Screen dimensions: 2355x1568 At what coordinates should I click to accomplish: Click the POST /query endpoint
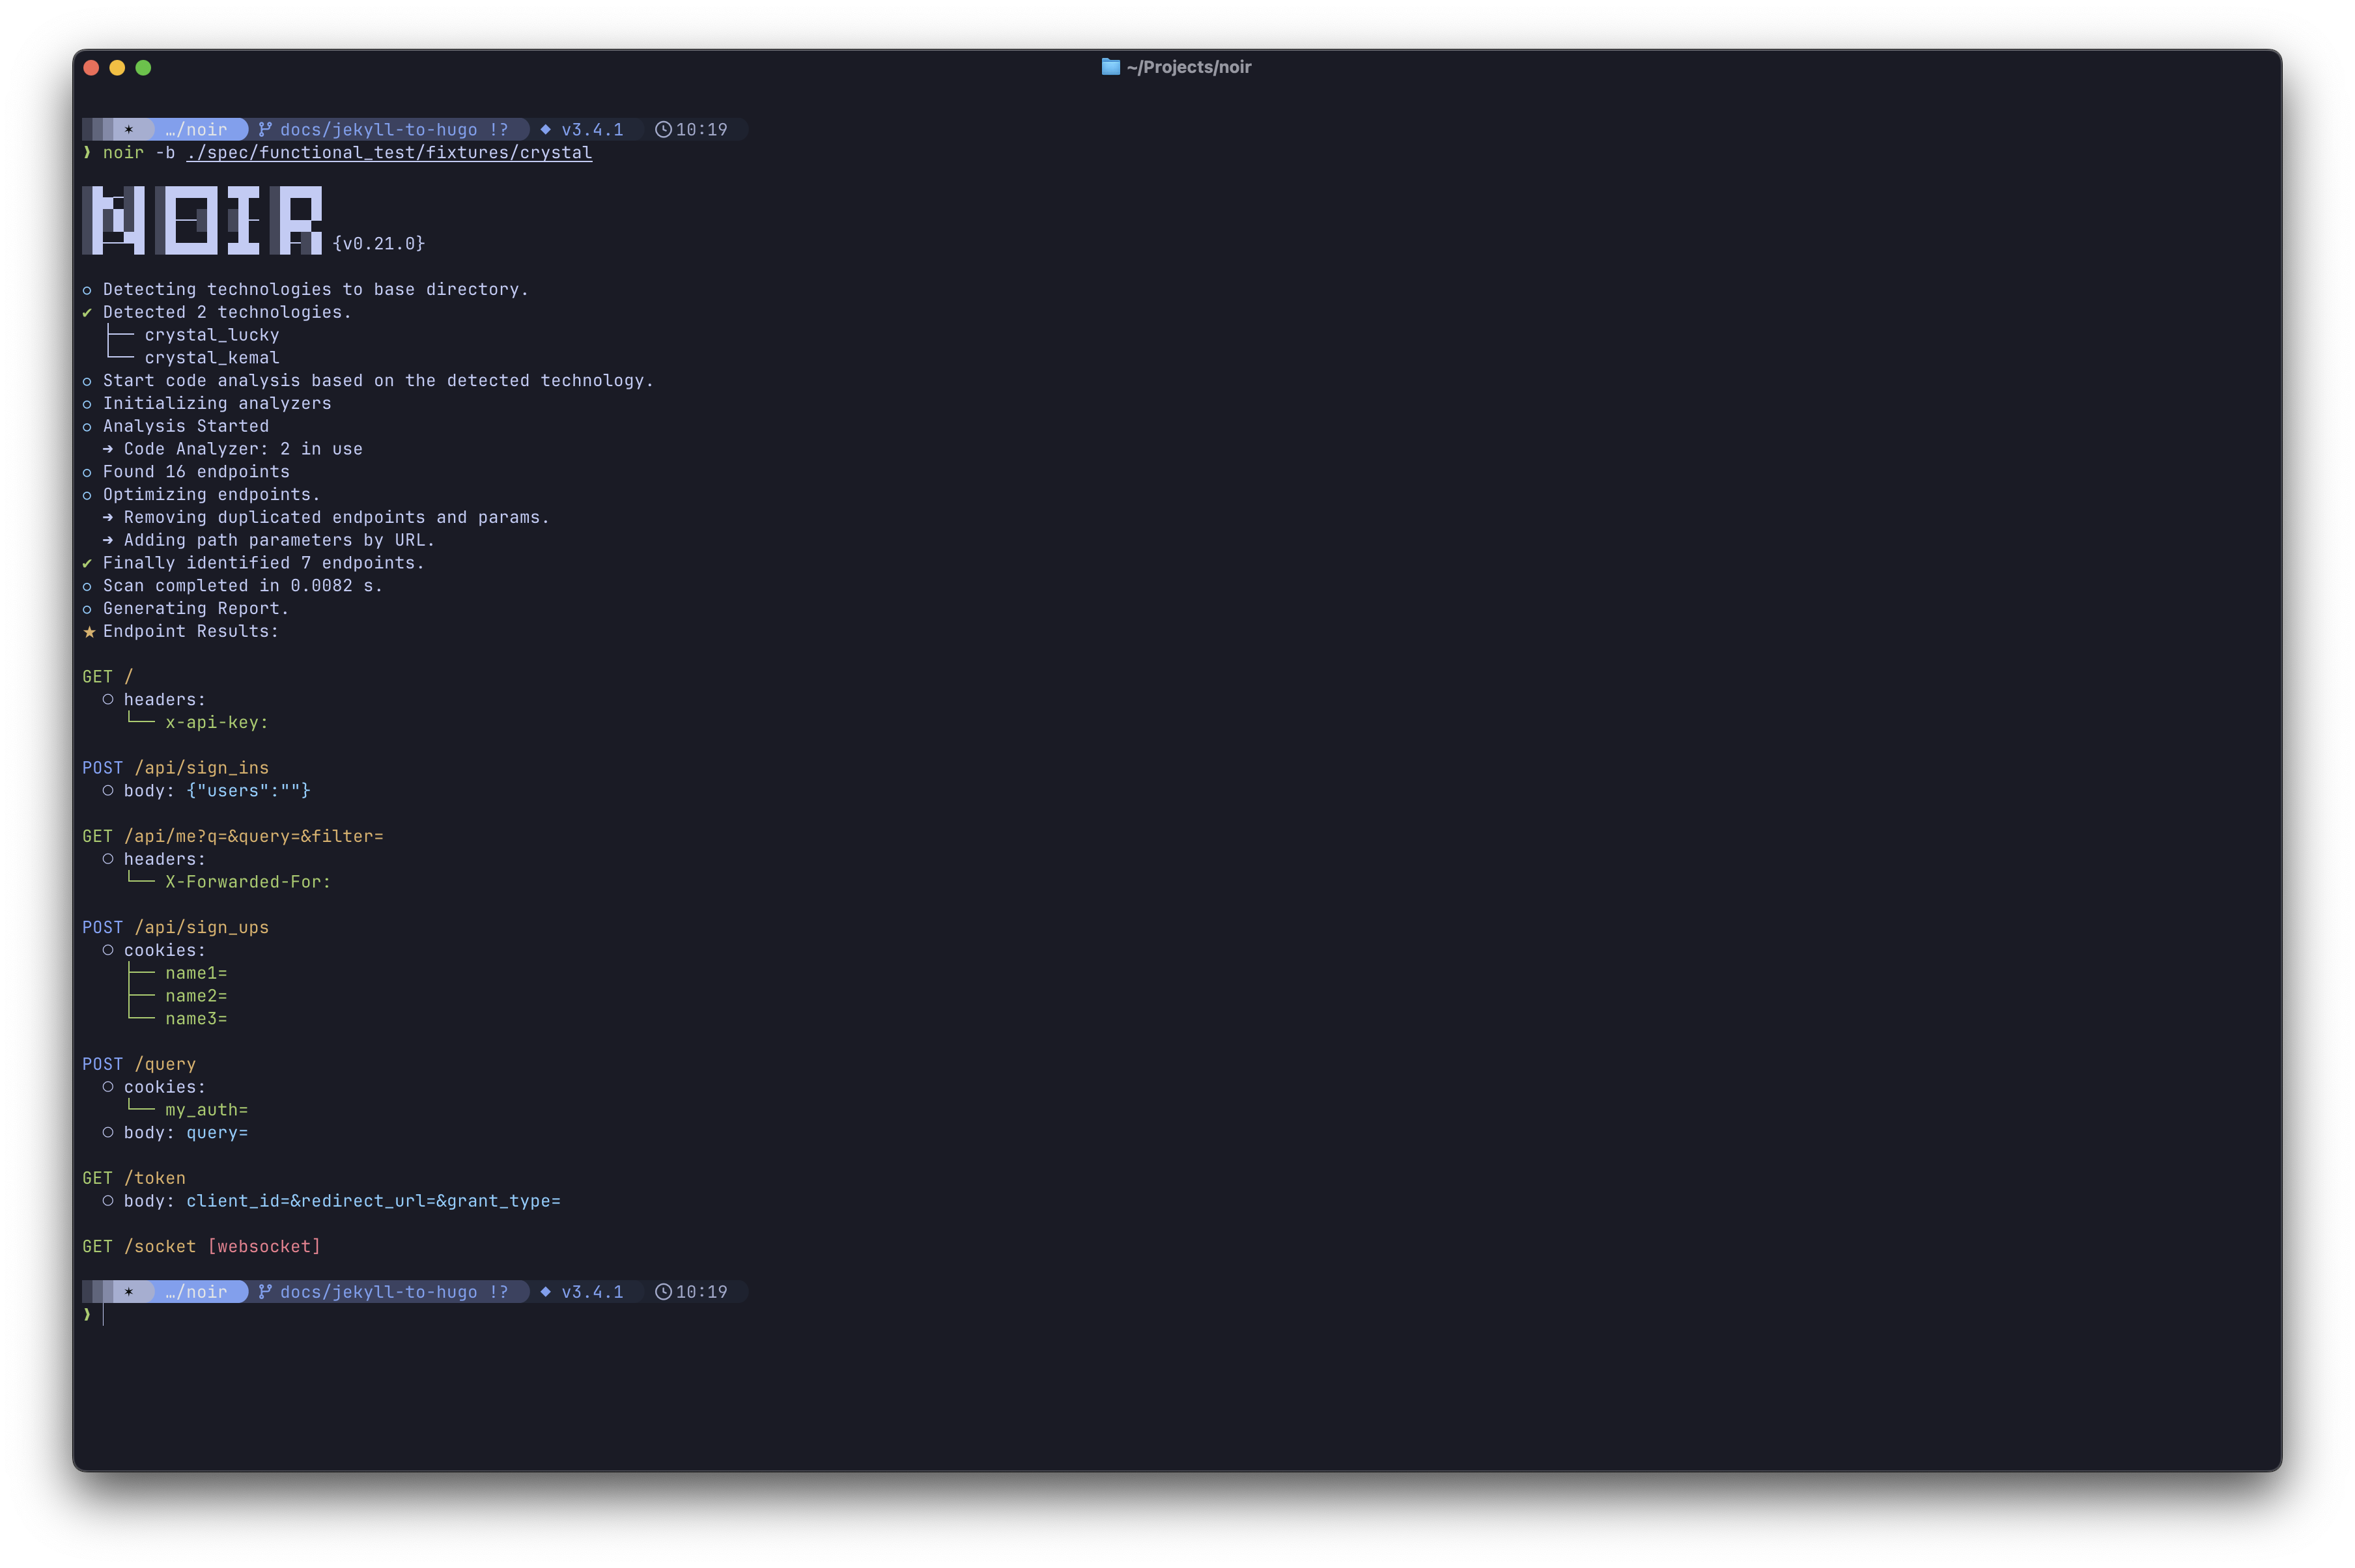tap(139, 1064)
